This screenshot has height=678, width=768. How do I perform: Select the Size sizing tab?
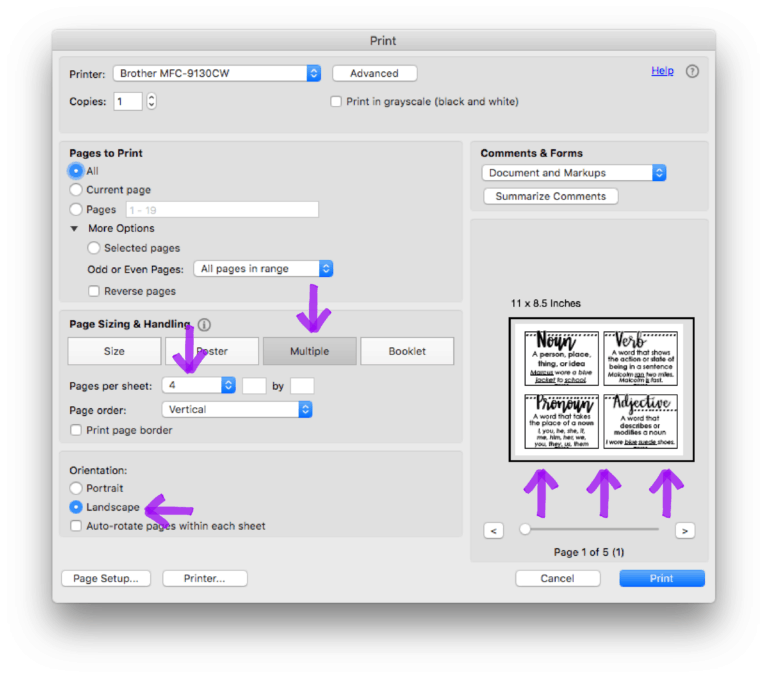pos(114,351)
